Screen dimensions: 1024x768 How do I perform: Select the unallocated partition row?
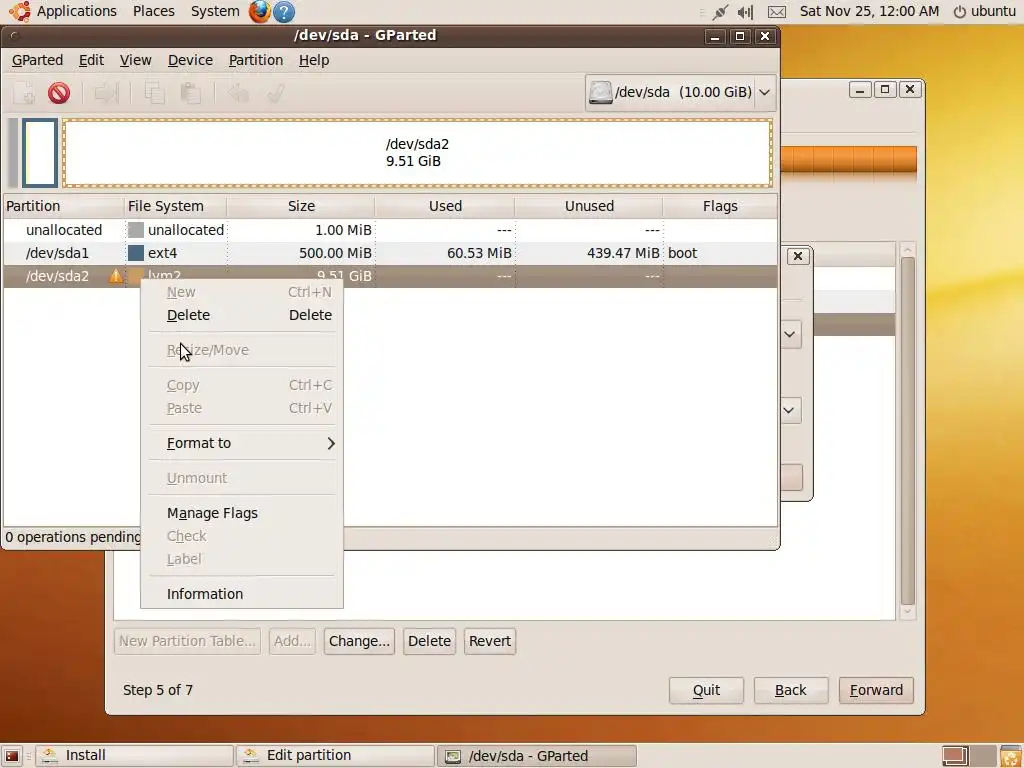391,230
